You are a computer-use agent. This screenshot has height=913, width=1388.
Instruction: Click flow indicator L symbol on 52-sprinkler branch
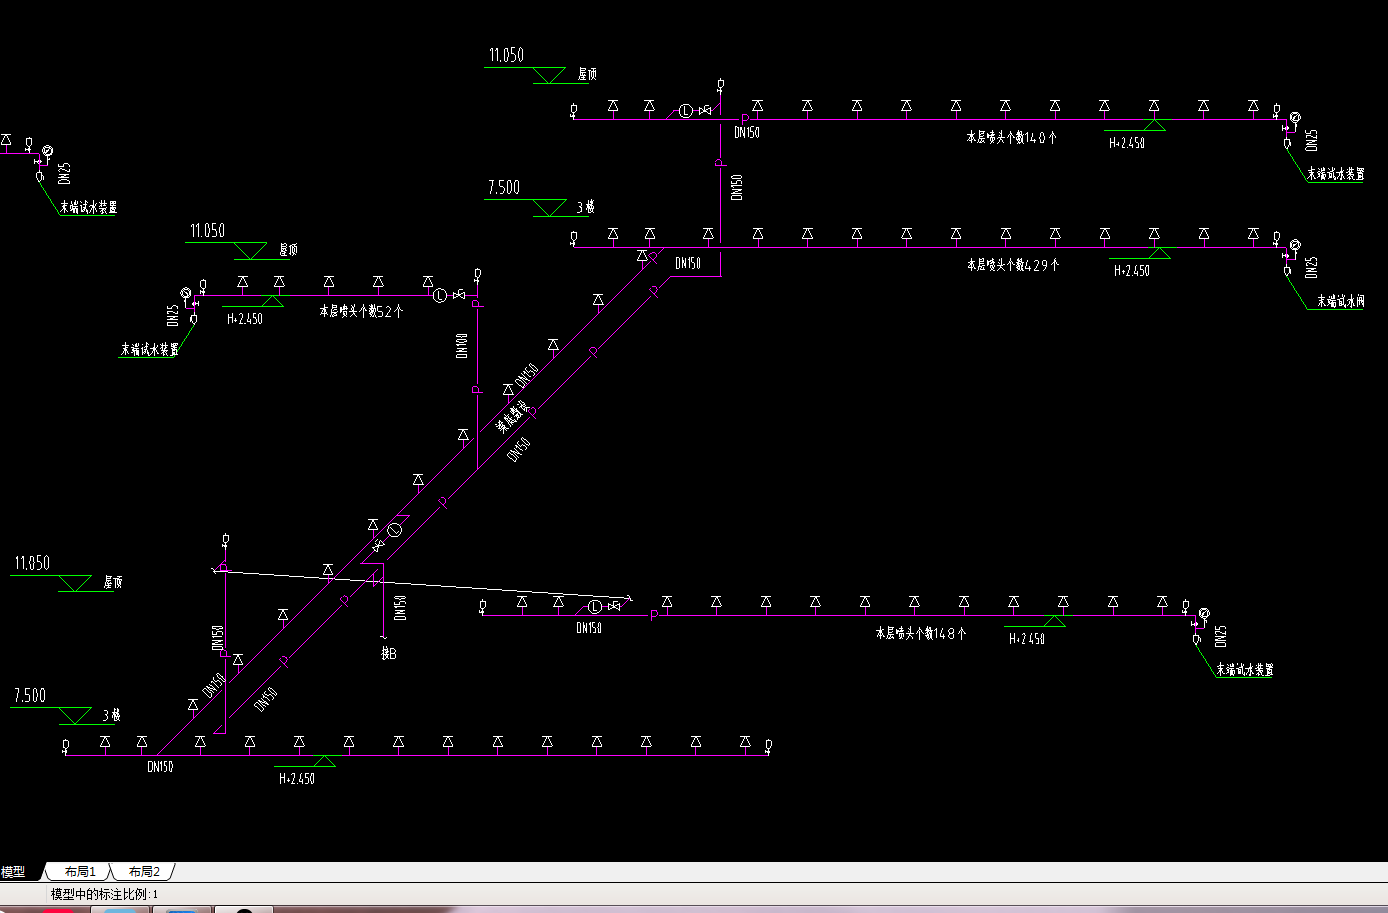439,295
